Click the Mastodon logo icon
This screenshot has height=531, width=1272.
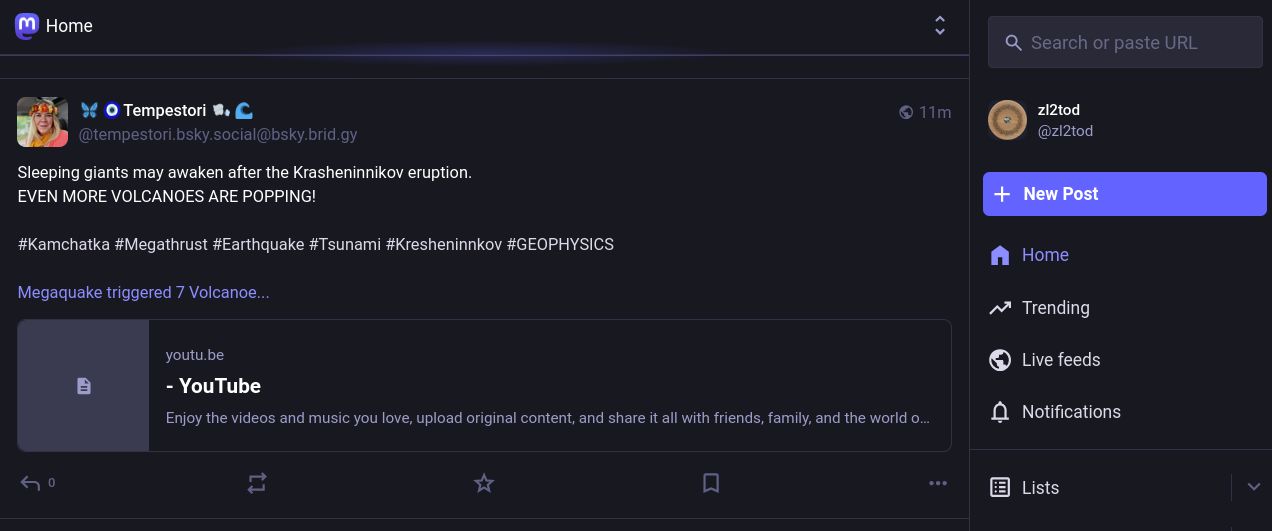coord(27,26)
